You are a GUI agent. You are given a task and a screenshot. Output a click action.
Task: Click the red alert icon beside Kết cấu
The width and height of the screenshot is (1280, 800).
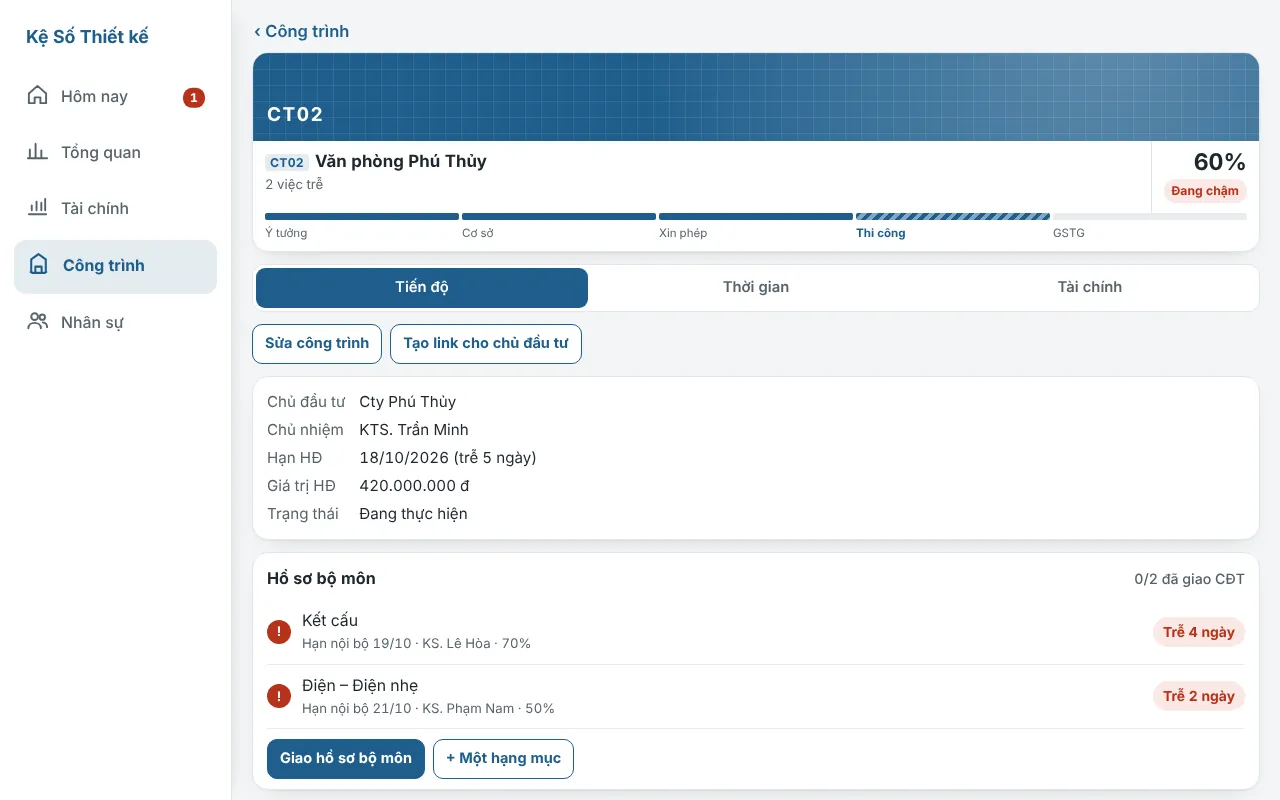pos(279,632)
